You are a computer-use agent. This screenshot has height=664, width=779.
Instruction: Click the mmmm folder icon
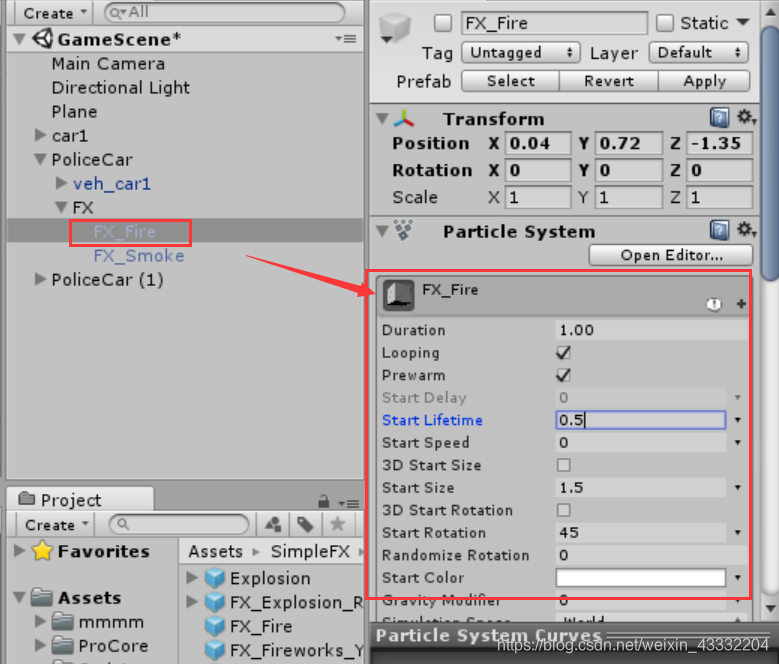63,621
